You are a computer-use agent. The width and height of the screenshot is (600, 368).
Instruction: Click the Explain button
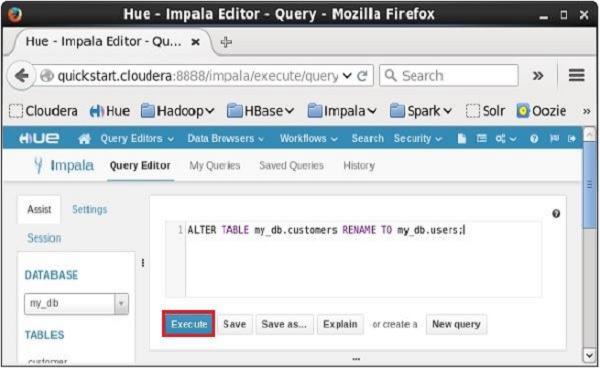[x=340, y=324]
